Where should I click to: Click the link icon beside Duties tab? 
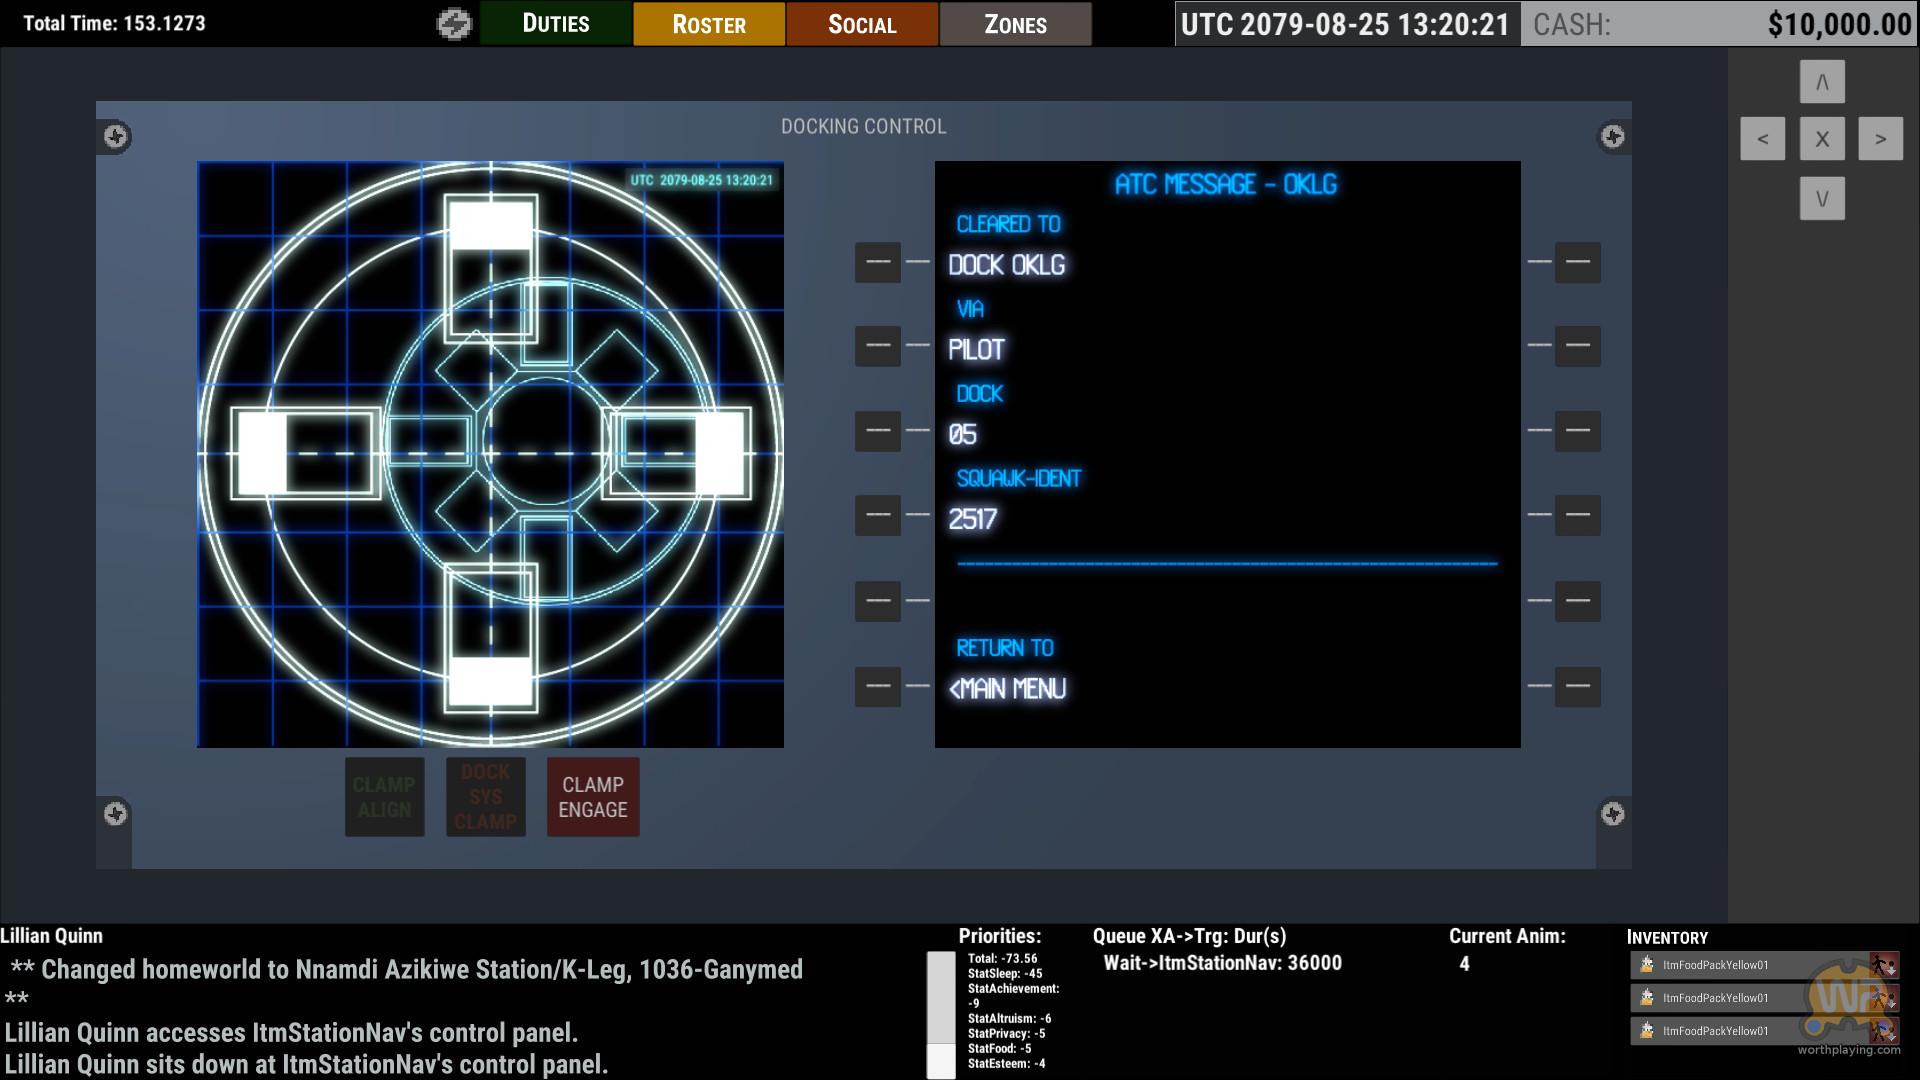pyautogui.click(x=454, y=24)
